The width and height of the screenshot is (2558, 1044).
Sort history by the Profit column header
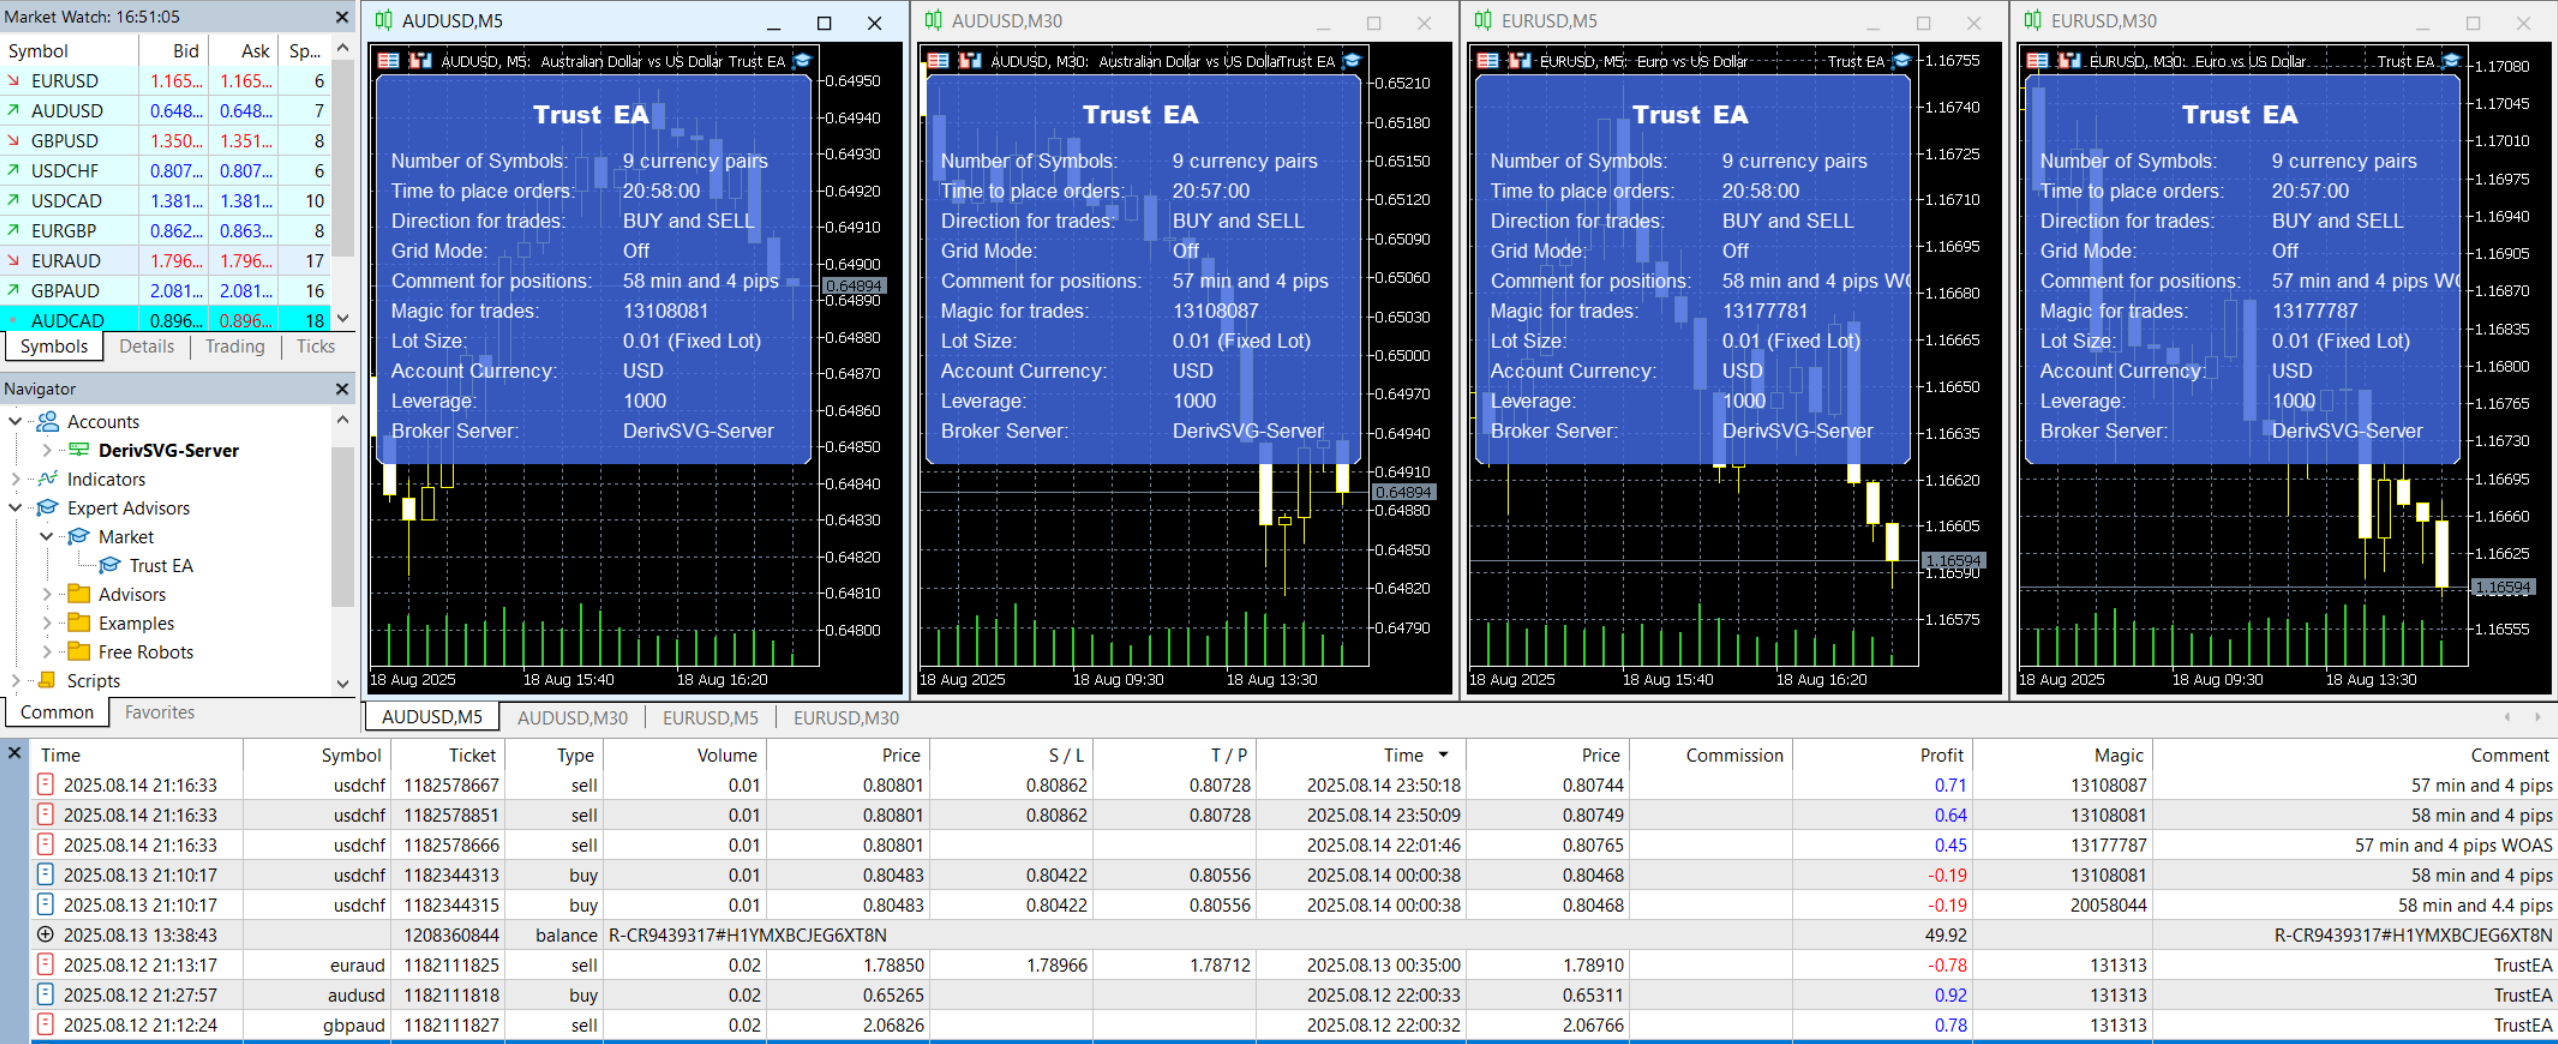coord(1883,756)
